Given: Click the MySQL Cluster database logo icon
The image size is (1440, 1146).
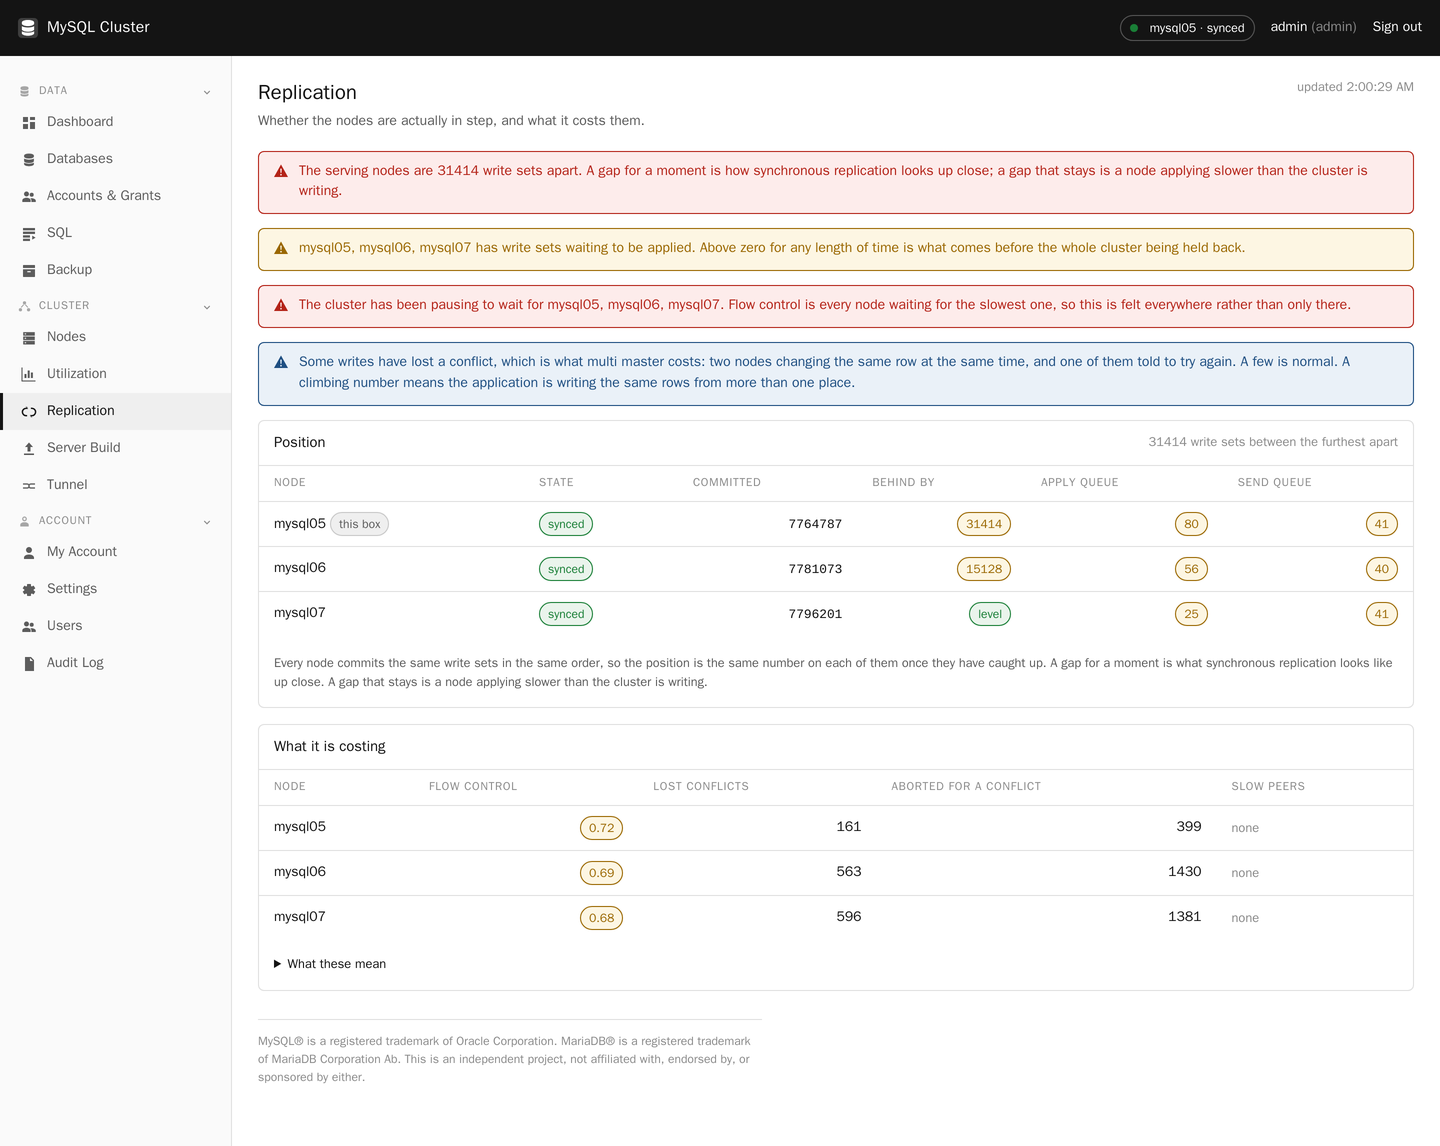Looking at the screenshot, I should point(28,27).
